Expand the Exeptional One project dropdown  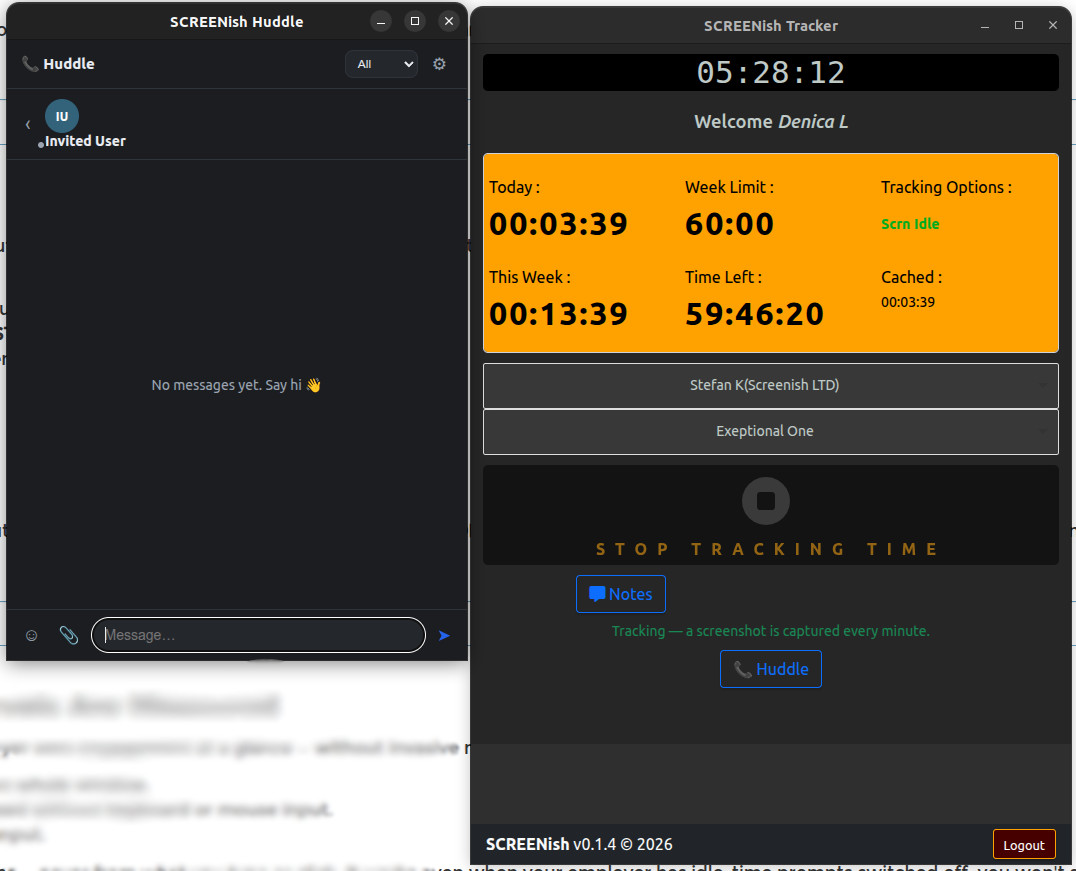(771, 432)
